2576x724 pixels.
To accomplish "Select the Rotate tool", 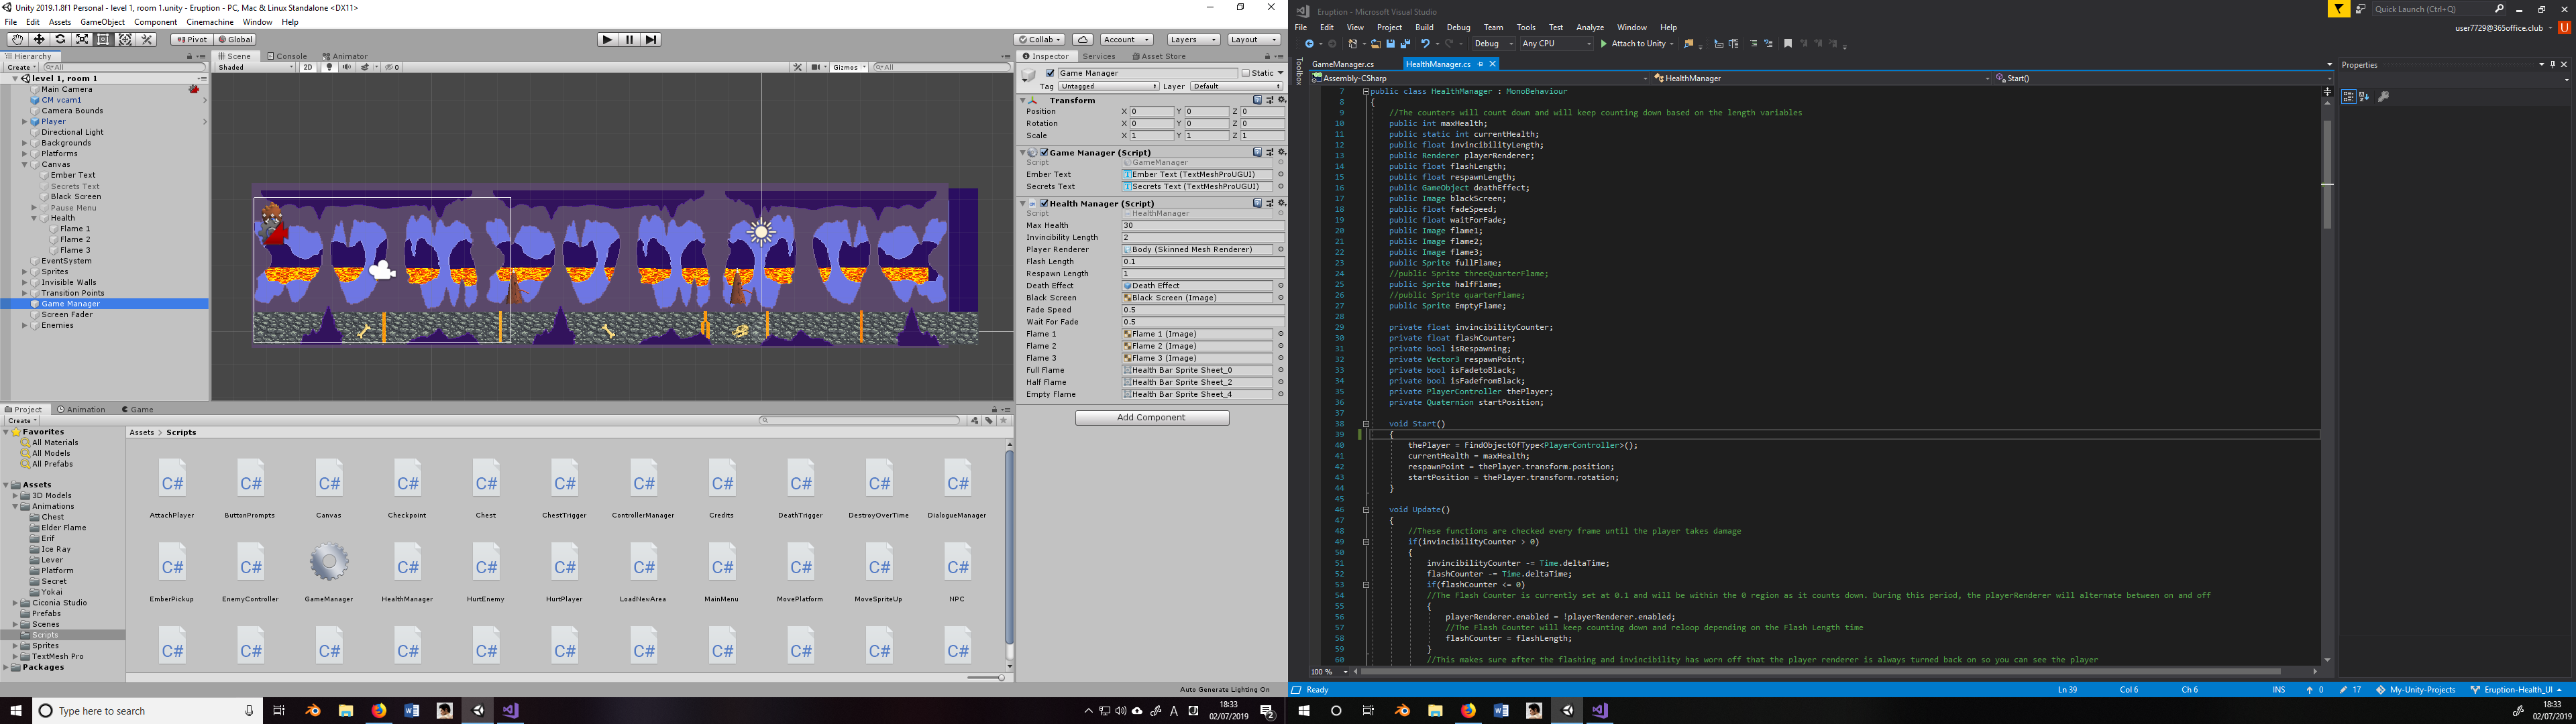I will coord(60,40).
